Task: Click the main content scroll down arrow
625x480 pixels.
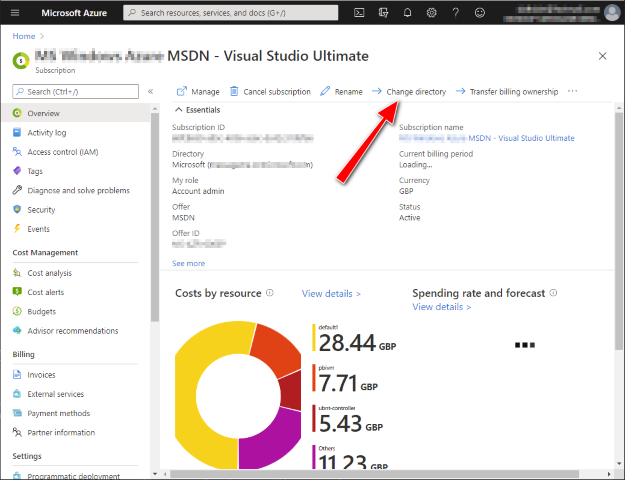Action: click(619, 464)
